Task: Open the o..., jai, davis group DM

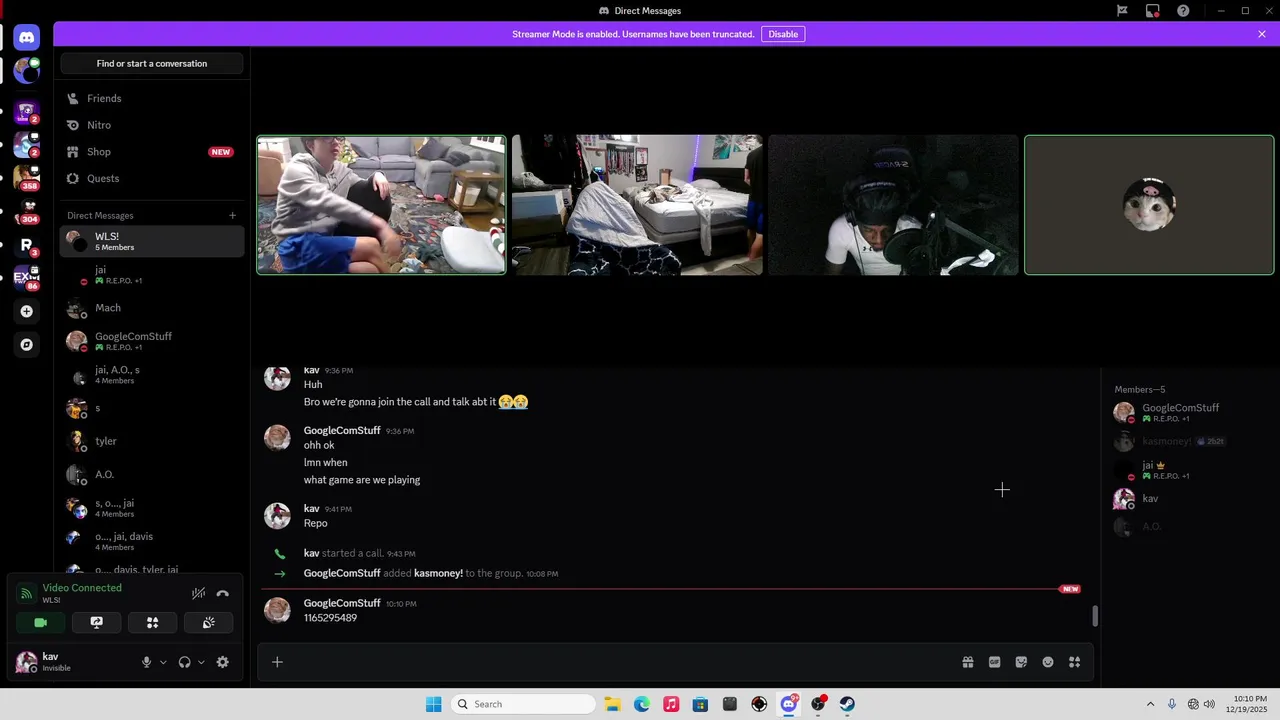Action: click(x=152, y=541)
